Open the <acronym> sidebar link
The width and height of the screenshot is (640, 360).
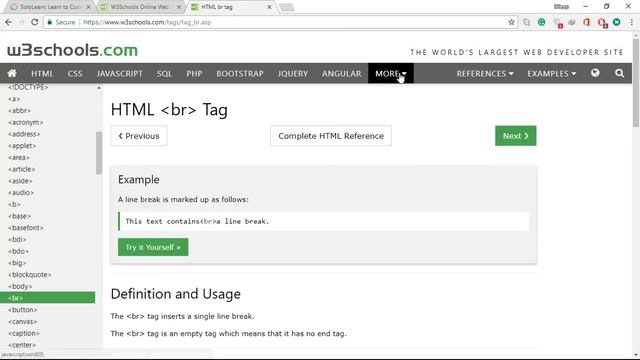pyautogui.click(x=25, y=122)
